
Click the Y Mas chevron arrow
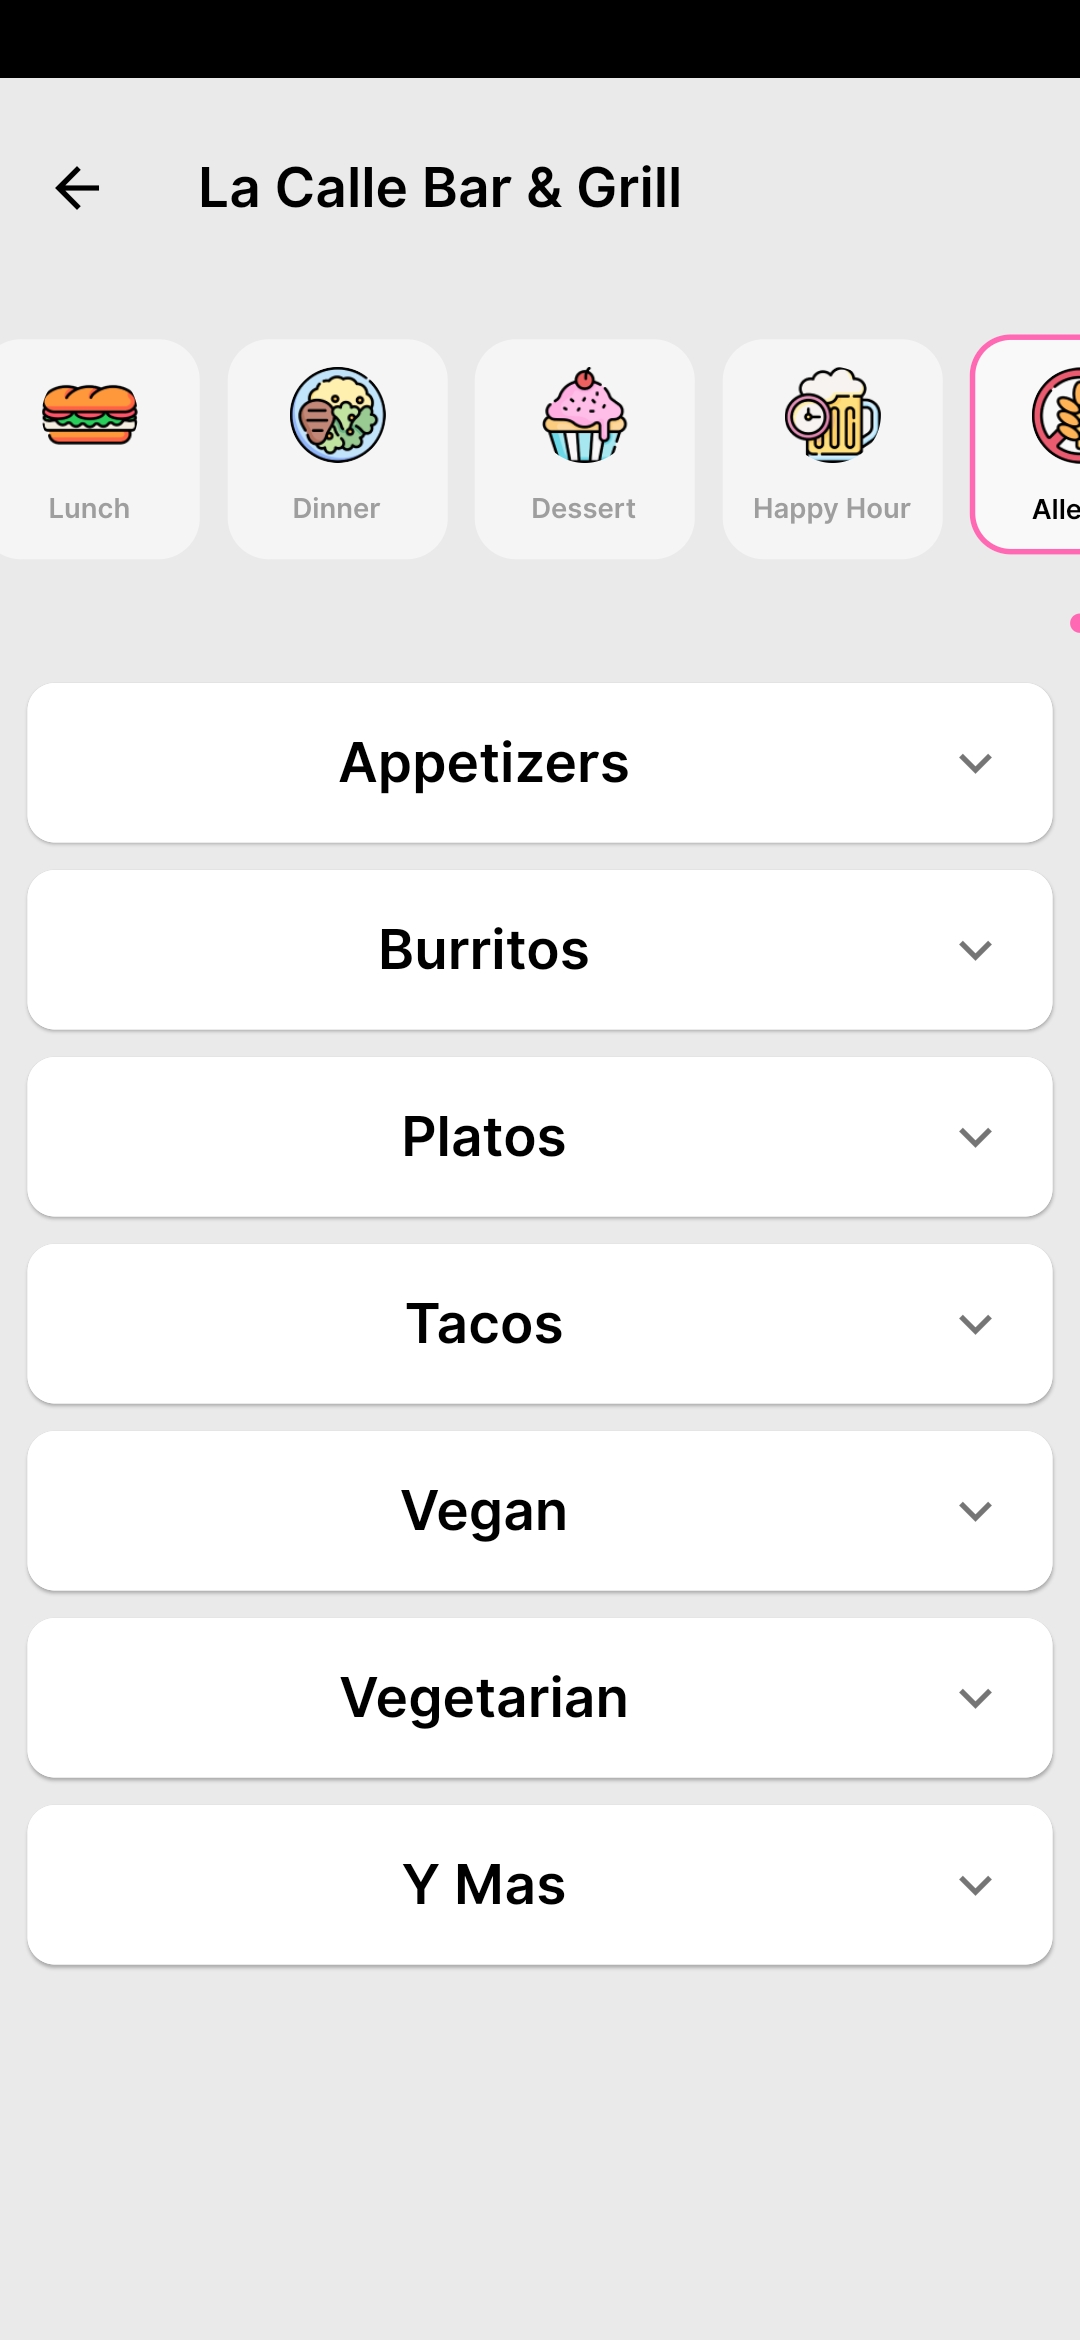tap(975, 1886)
